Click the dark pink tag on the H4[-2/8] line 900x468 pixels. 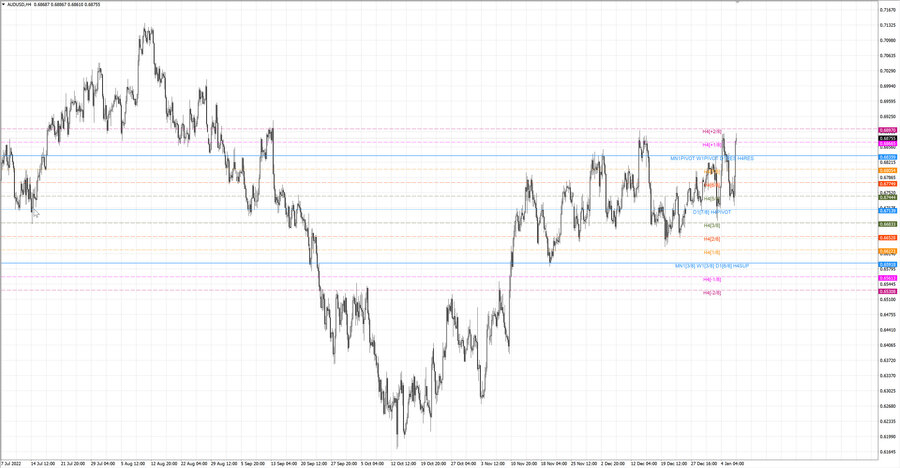[x=888, y=291]
